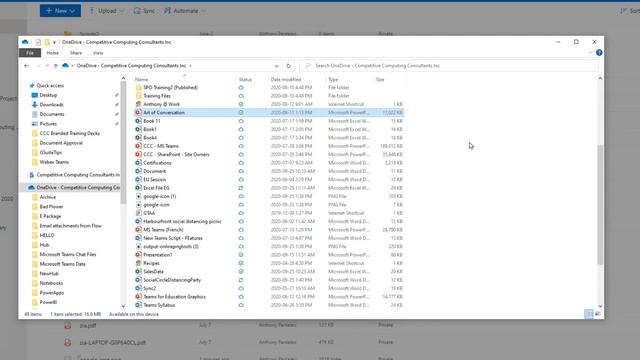Select Harbourfront social distancing picnic file
640x360 pixels.
[x=182, y=221]
